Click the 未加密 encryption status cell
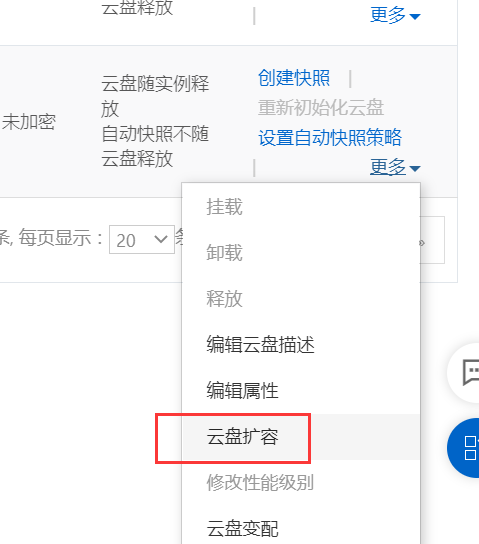The width and height of the screenshot is (479, 544). click(x=29, y=122)
